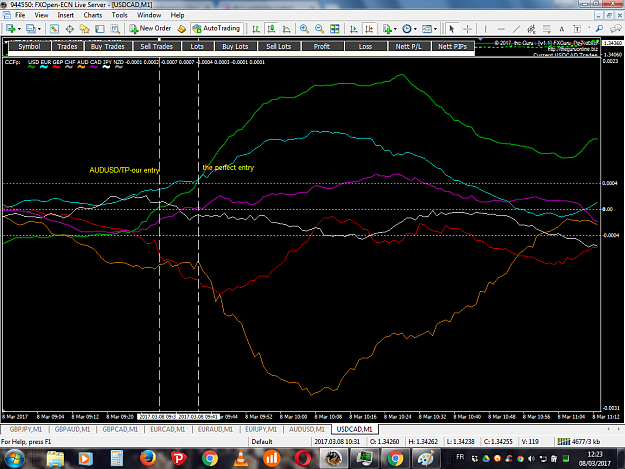Click the Profiles toolbar icon
Viewport: 625px width, 469px height.
[31, 29]
